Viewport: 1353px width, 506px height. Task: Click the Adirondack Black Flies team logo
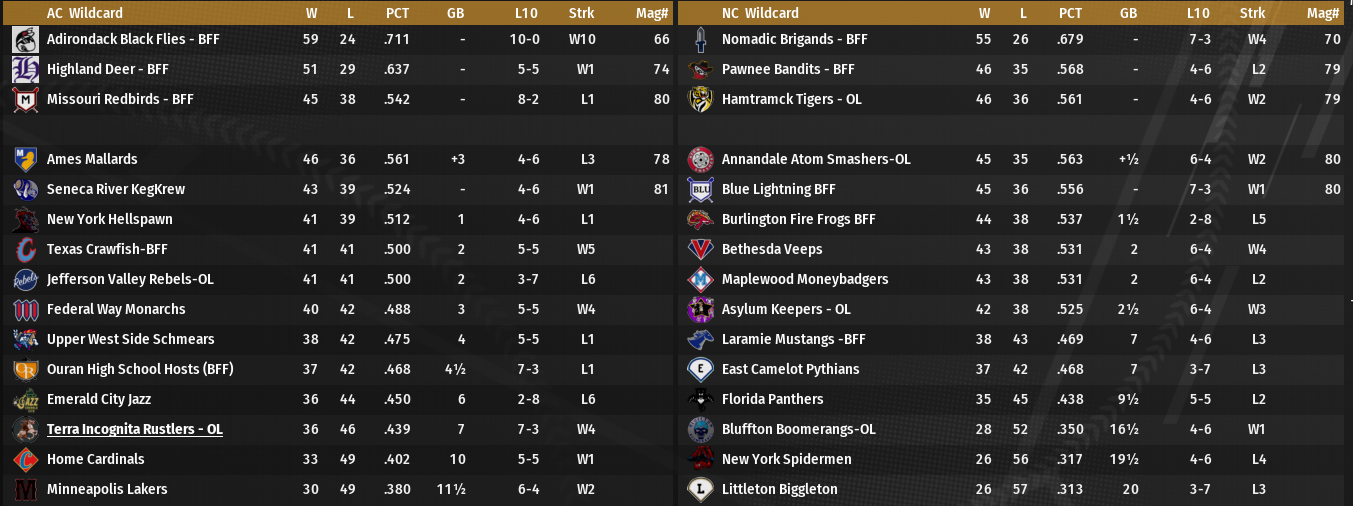tap(25, 40)
